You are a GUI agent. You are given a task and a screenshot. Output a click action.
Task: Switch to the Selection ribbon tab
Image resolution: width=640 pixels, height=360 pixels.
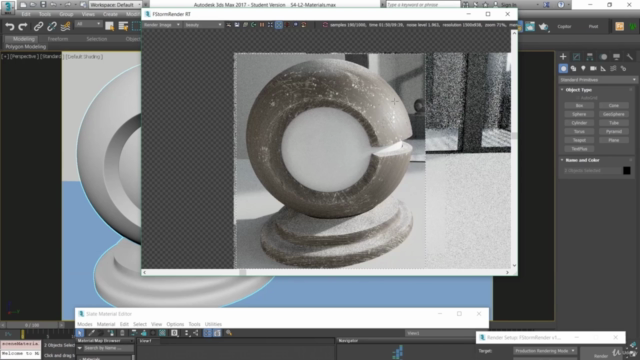point(97,39)
